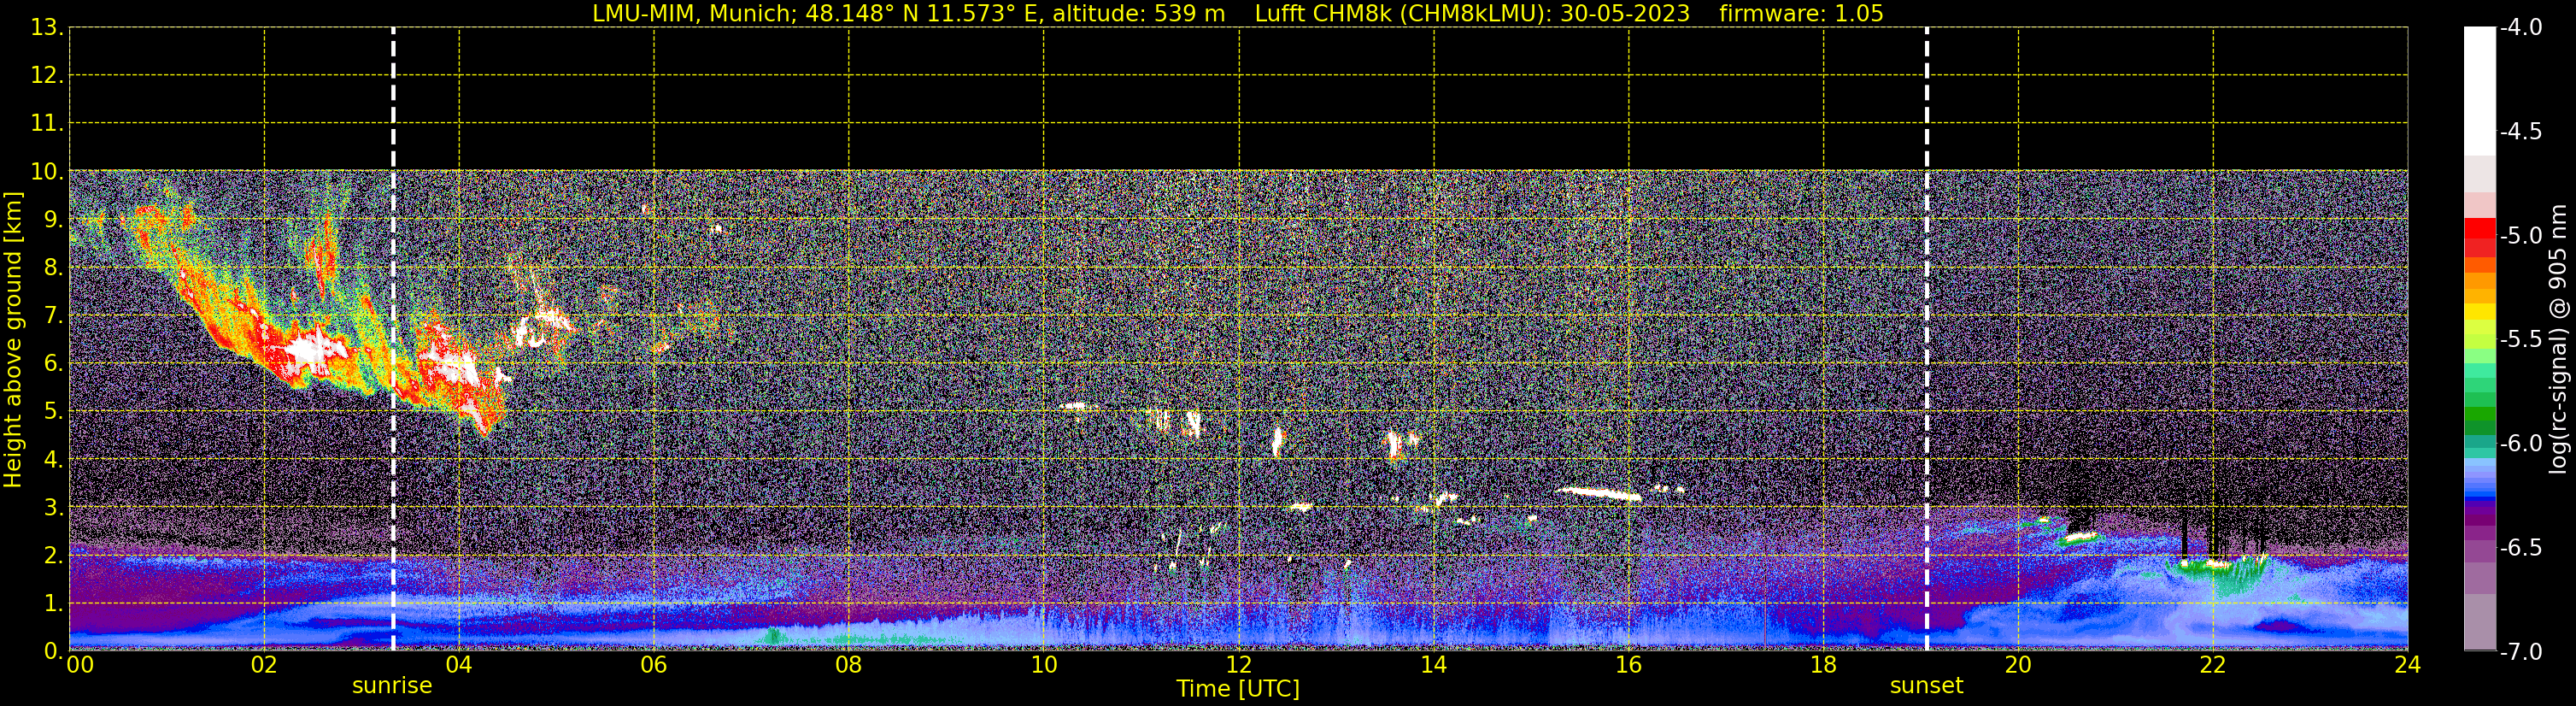
Task: Click the 12 time tick label
Action: point(1239,665)
